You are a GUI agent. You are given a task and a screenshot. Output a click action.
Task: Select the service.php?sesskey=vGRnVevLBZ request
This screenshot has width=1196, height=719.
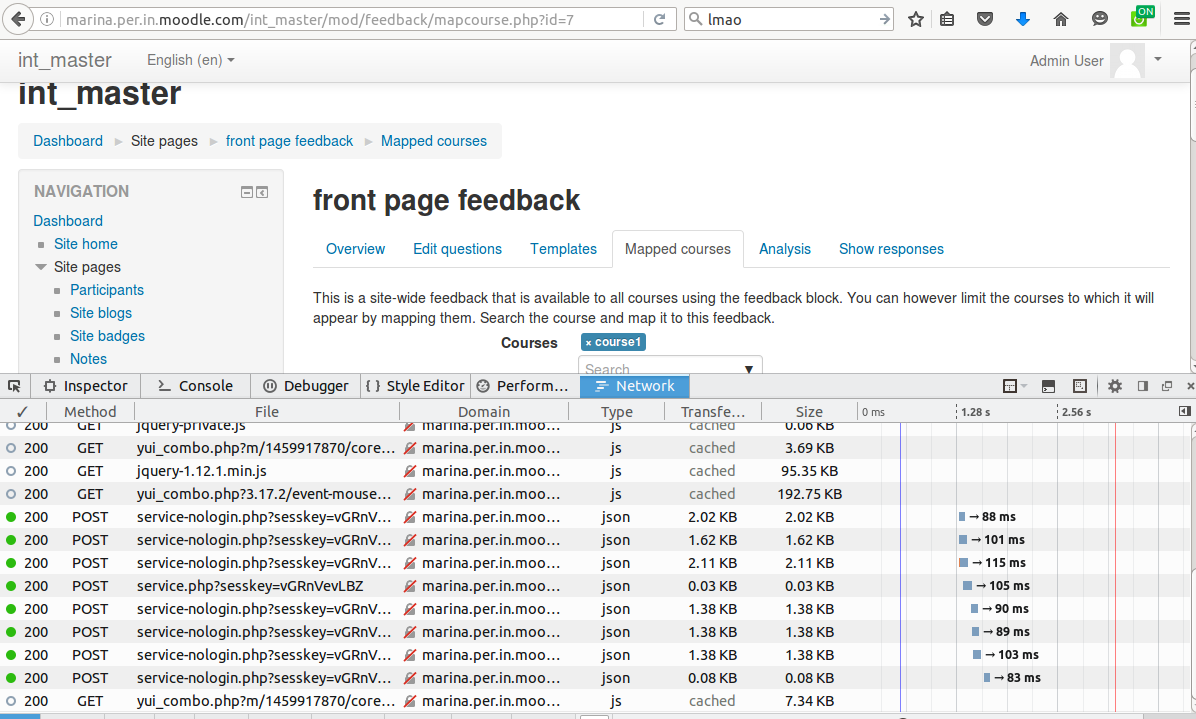click(595, 586)
